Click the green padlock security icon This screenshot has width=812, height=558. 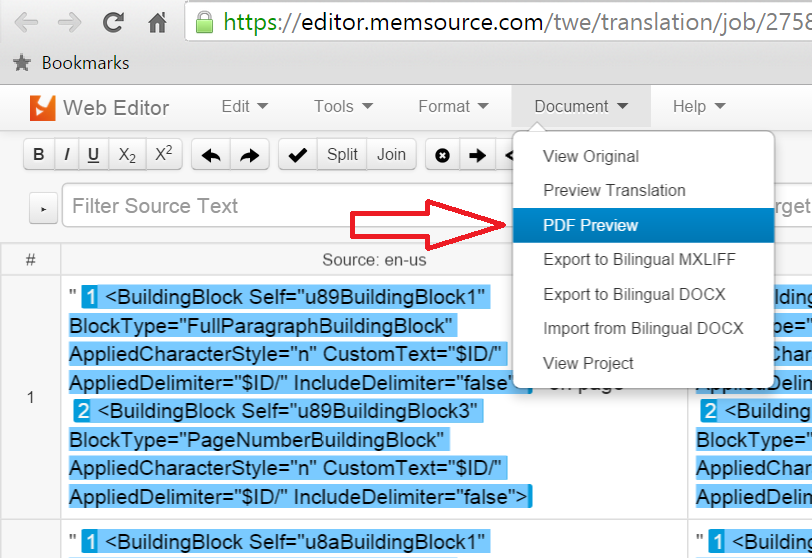click(x=204, y=22)
